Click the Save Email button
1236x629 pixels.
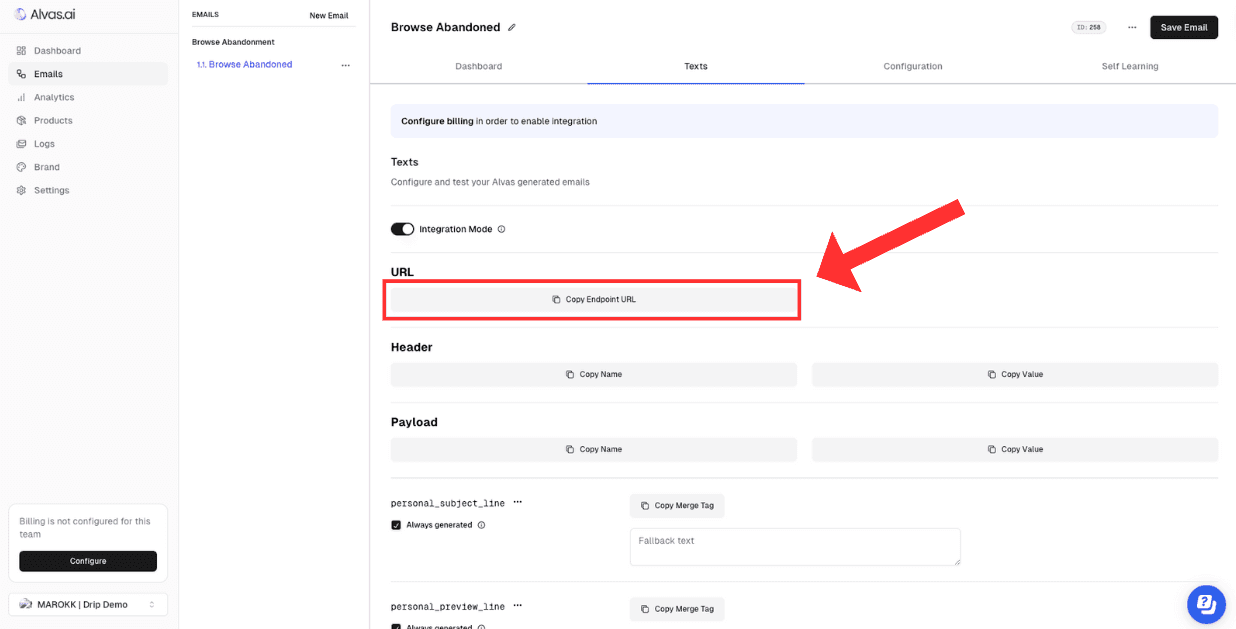point(1184,27)
